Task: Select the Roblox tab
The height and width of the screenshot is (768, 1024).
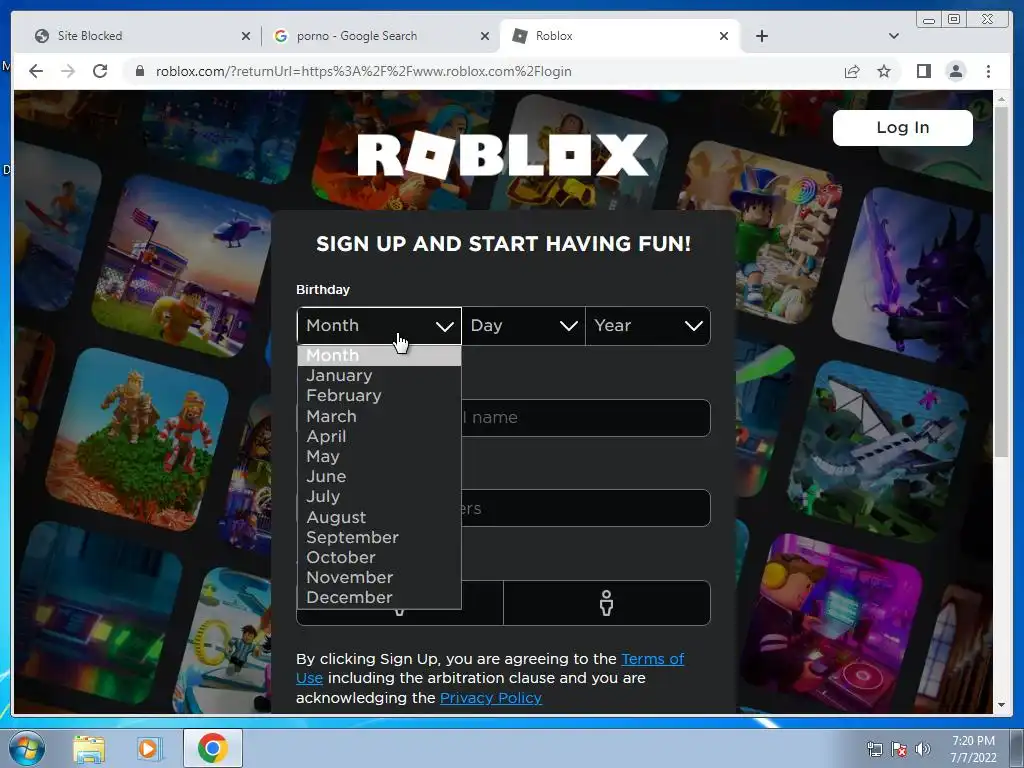Action: coord(619,36)
